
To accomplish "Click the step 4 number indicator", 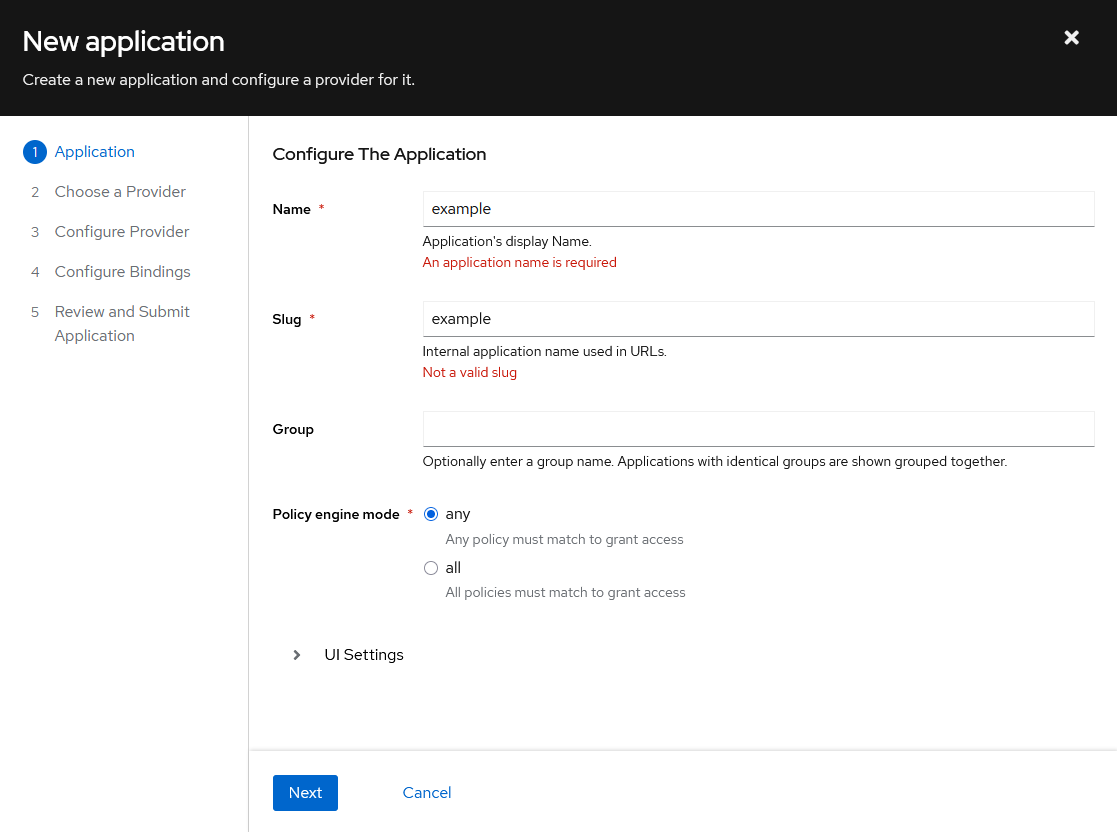I will 34,271.
